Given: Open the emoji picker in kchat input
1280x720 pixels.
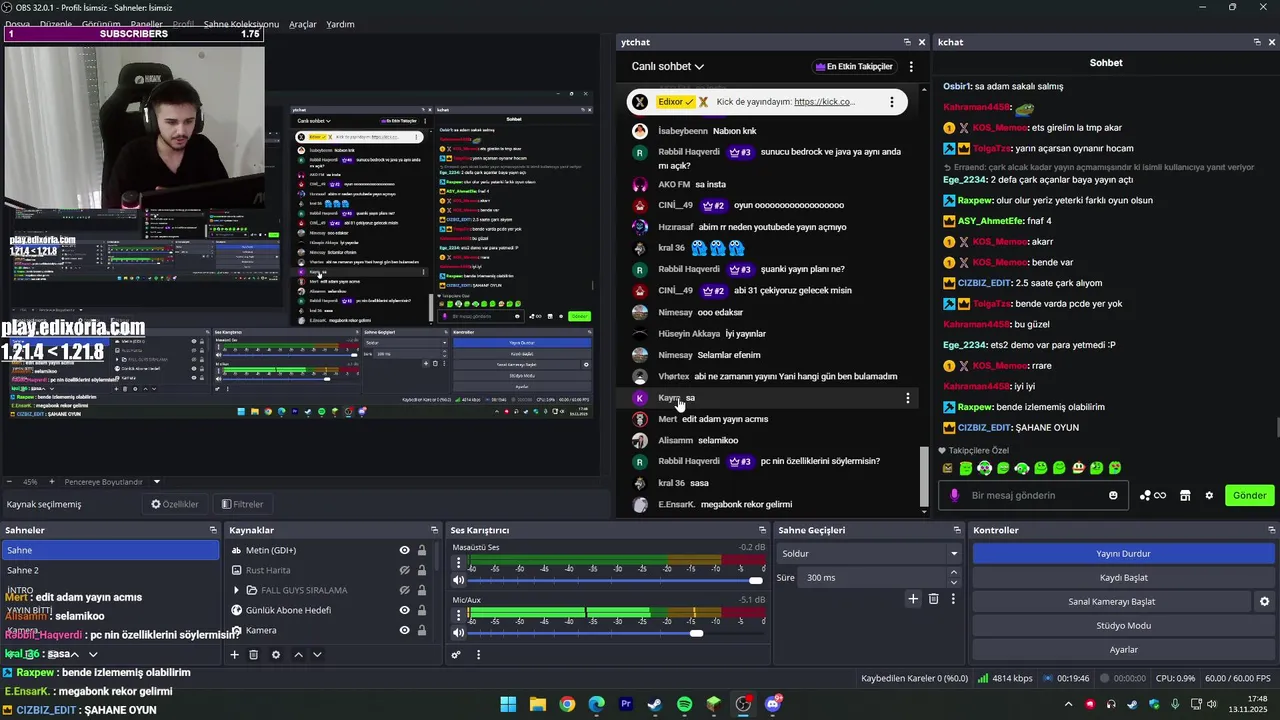Looking at the screenshot, I should [1113, 495].
